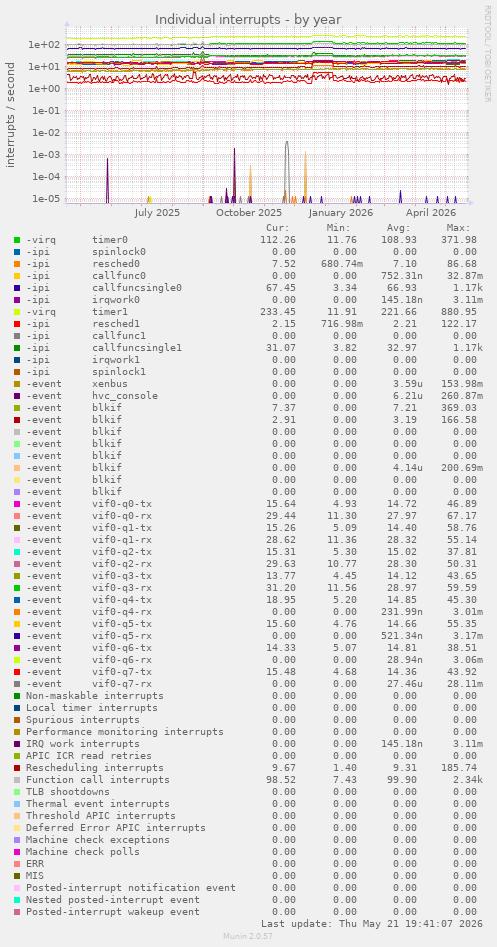
Task: Click the gray Function call interrupts swatch
Action: 17,780
